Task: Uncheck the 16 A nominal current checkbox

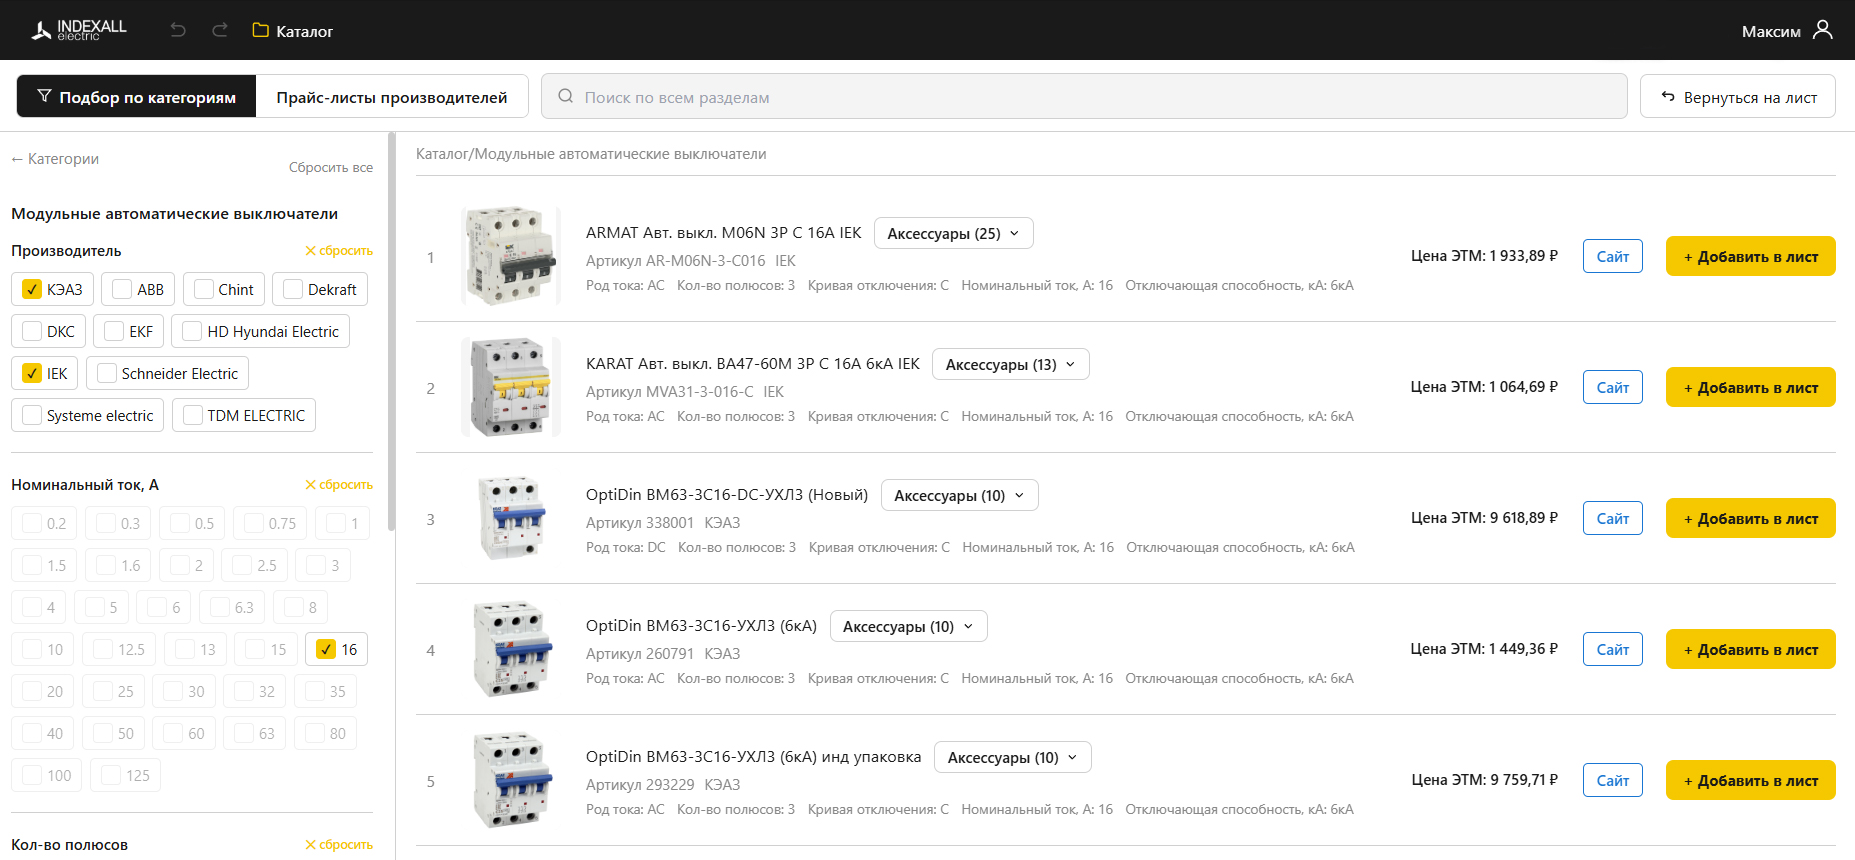Action: coord(326,649)
